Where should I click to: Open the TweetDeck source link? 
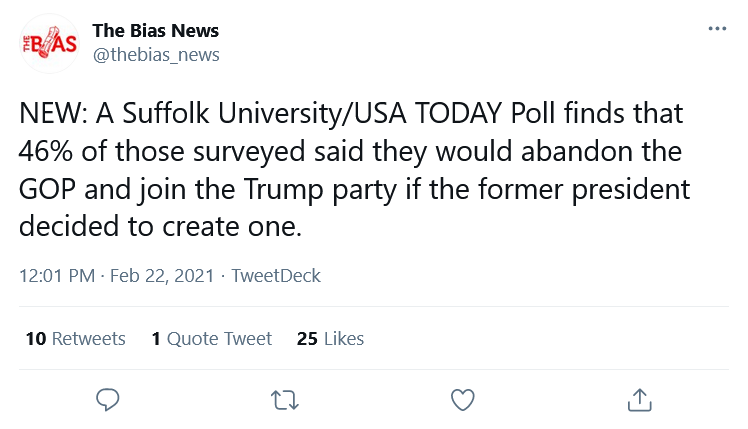pos(276,276)
